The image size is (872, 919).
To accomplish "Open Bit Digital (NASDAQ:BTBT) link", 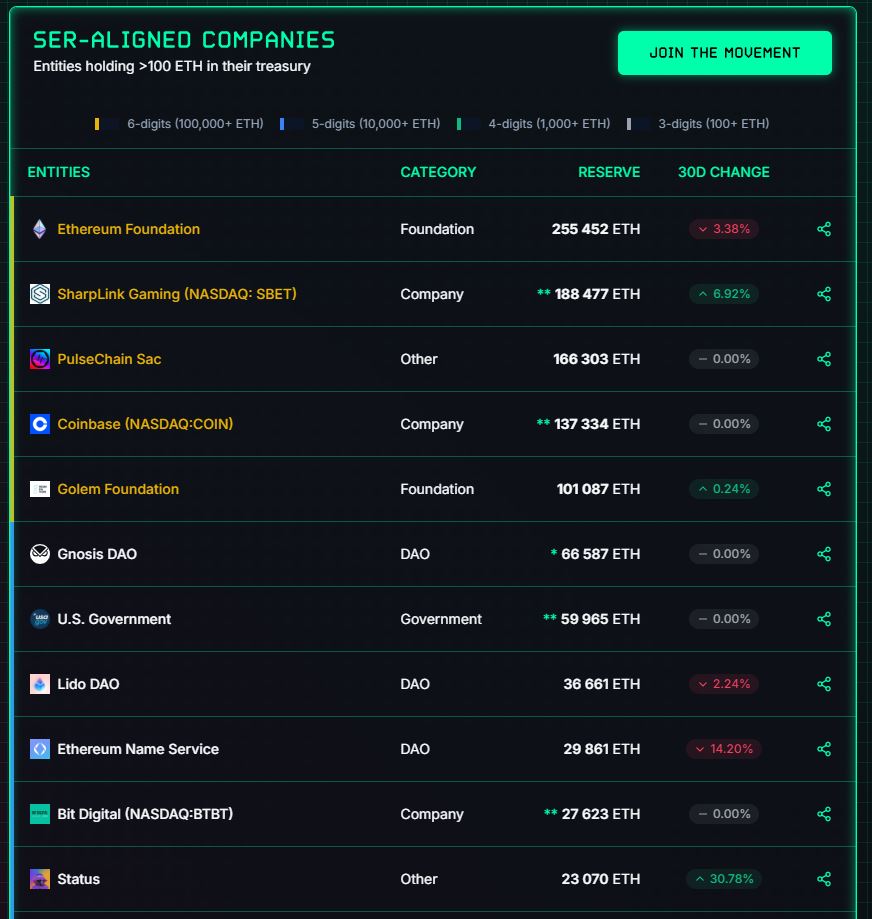I will pyautogui.click(x=145, y=814).
